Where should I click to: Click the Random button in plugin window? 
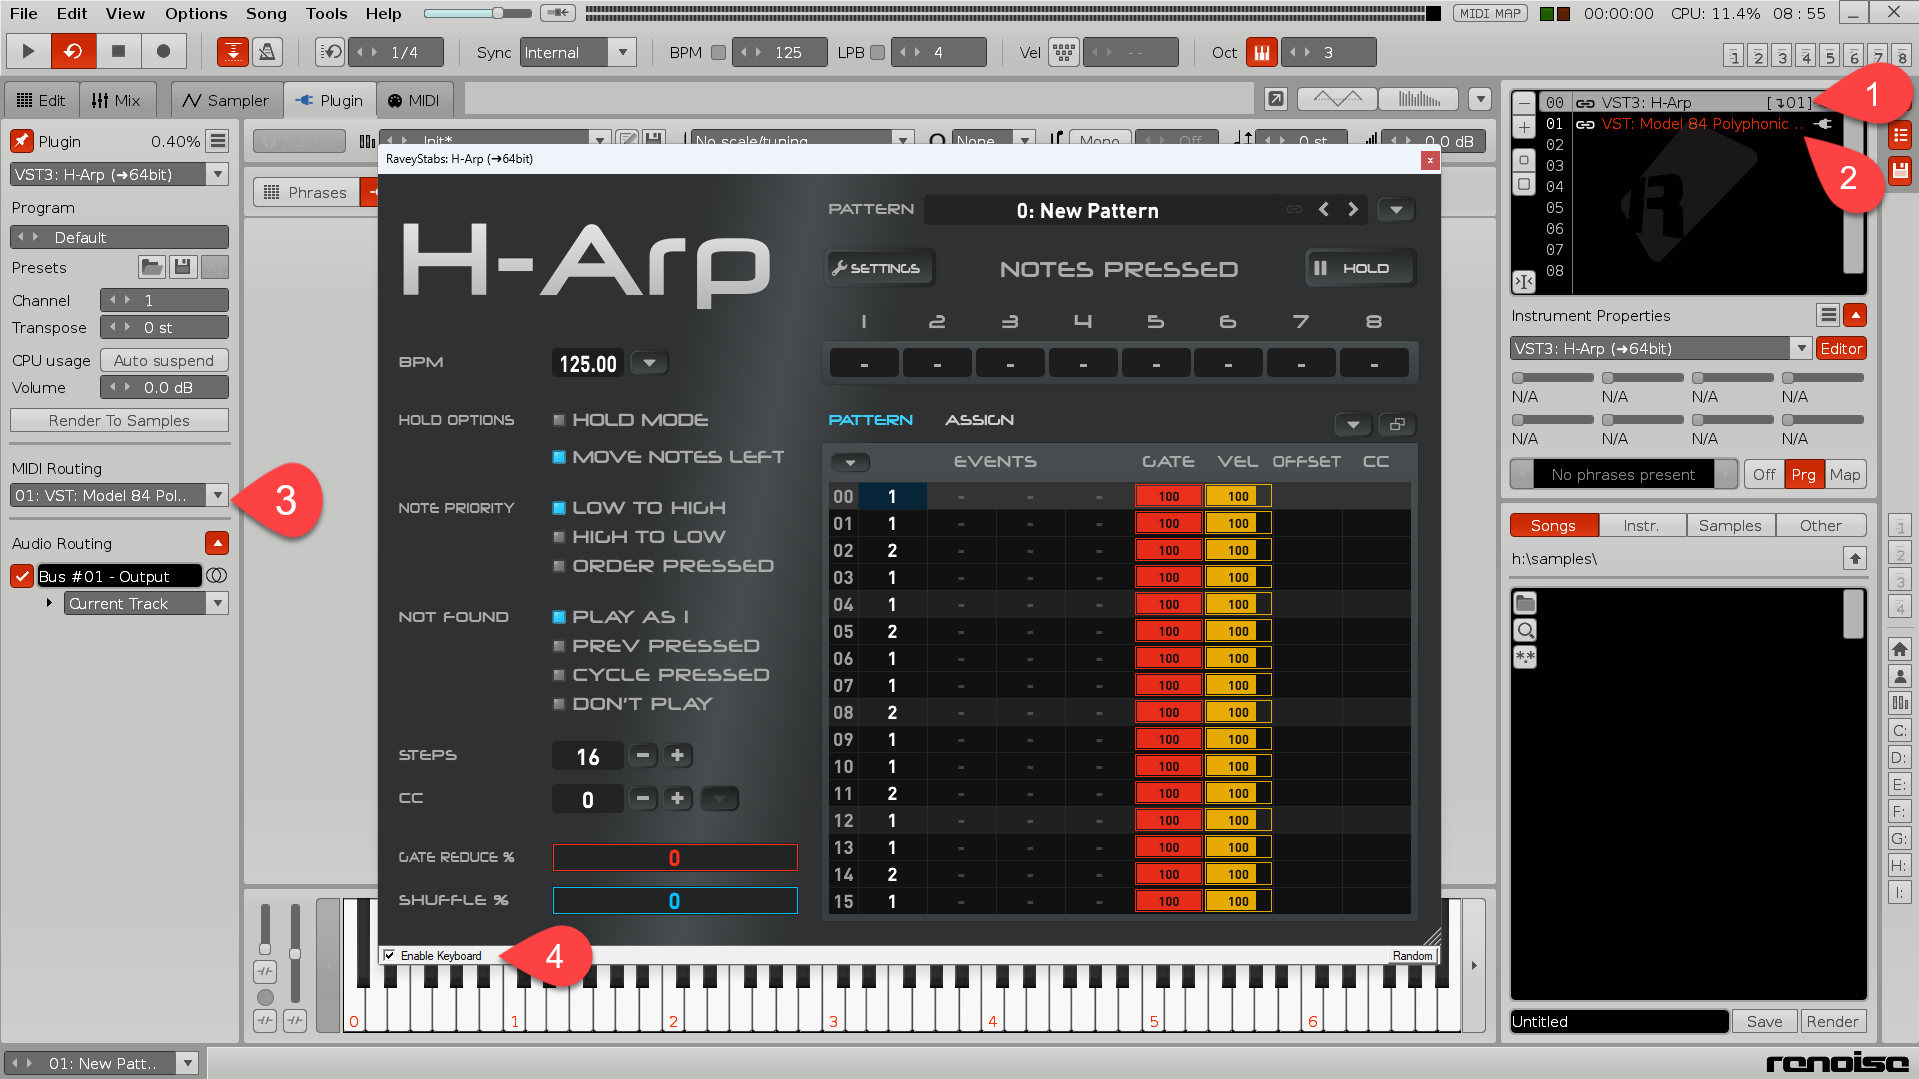[1412, 956]
